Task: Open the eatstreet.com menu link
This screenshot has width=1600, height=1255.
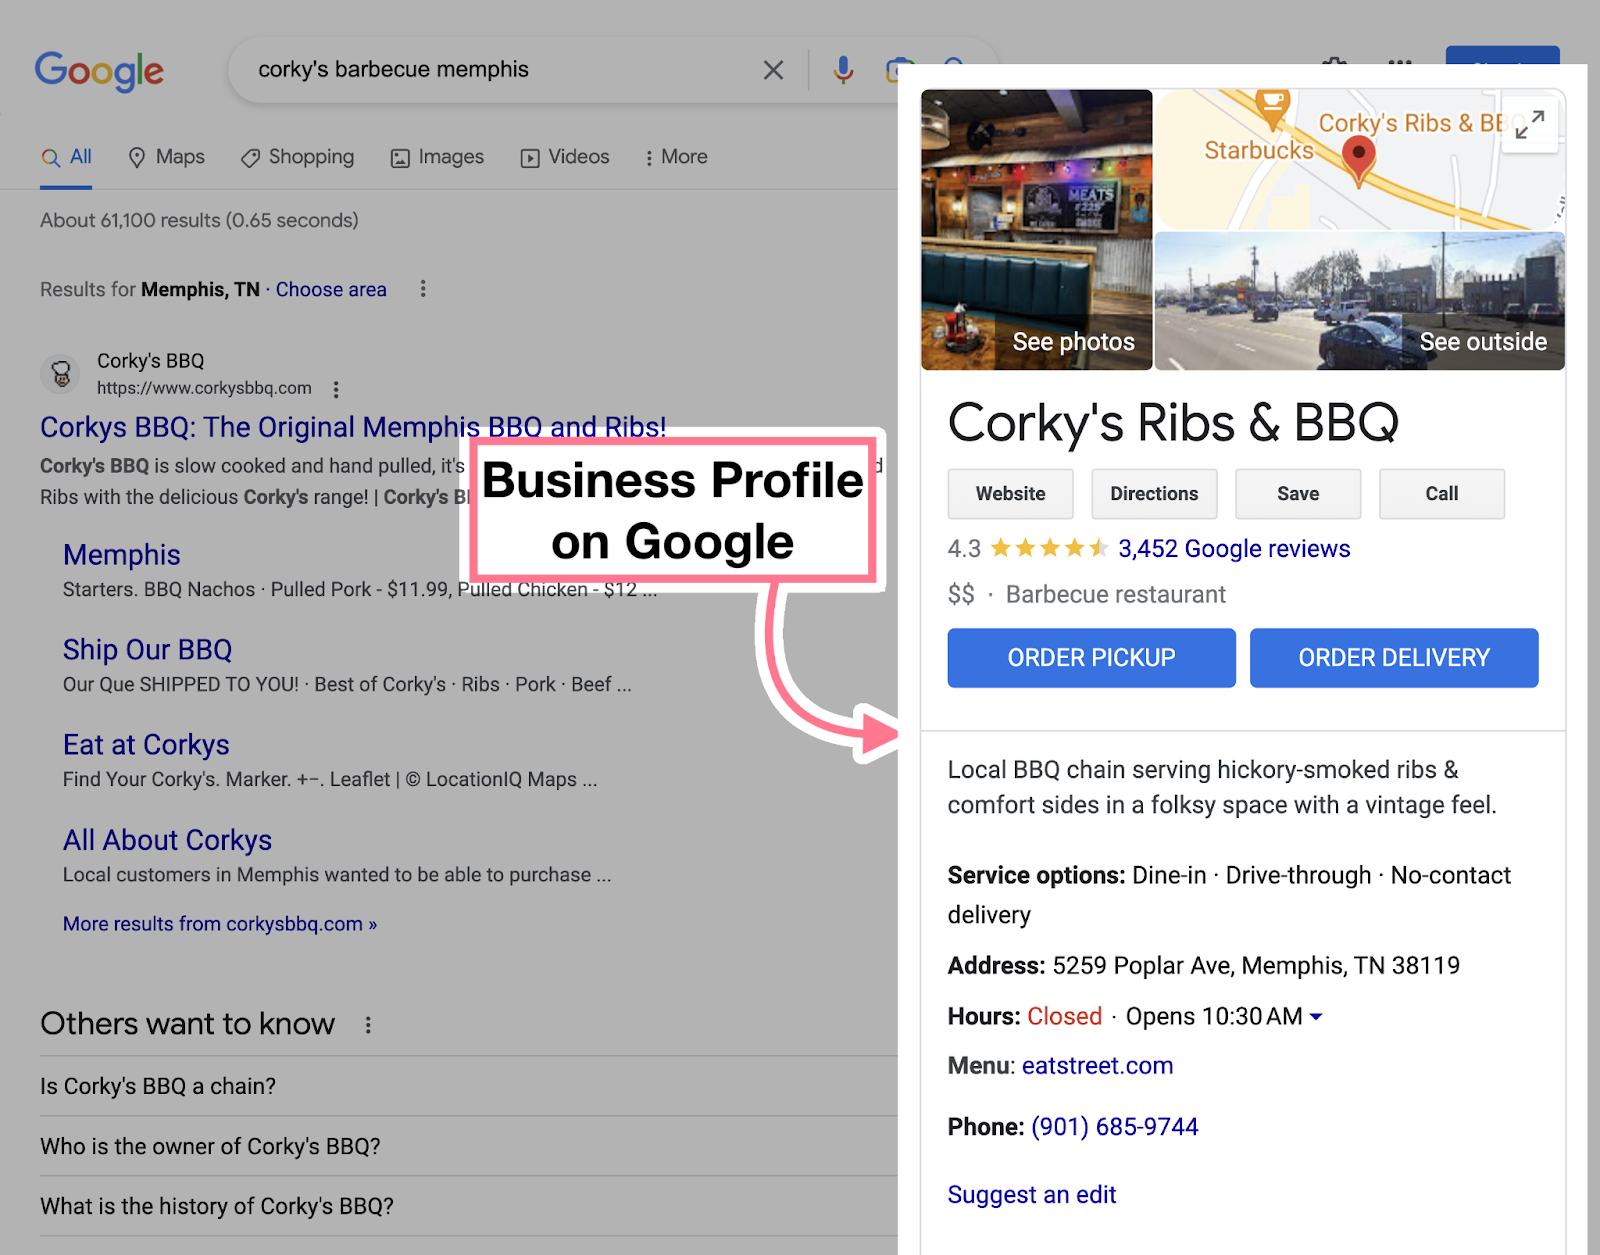Action: pyautogui.click(x=1097, y=1066)
